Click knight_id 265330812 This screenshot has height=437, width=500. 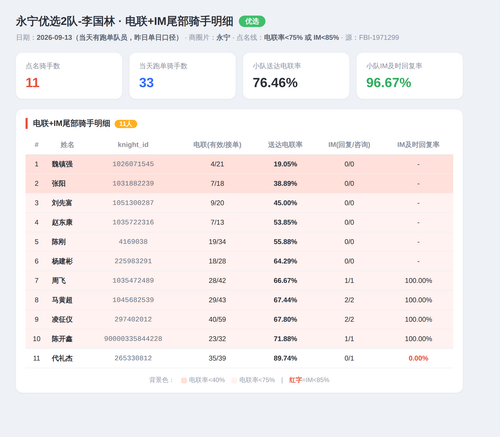[133, 358]
